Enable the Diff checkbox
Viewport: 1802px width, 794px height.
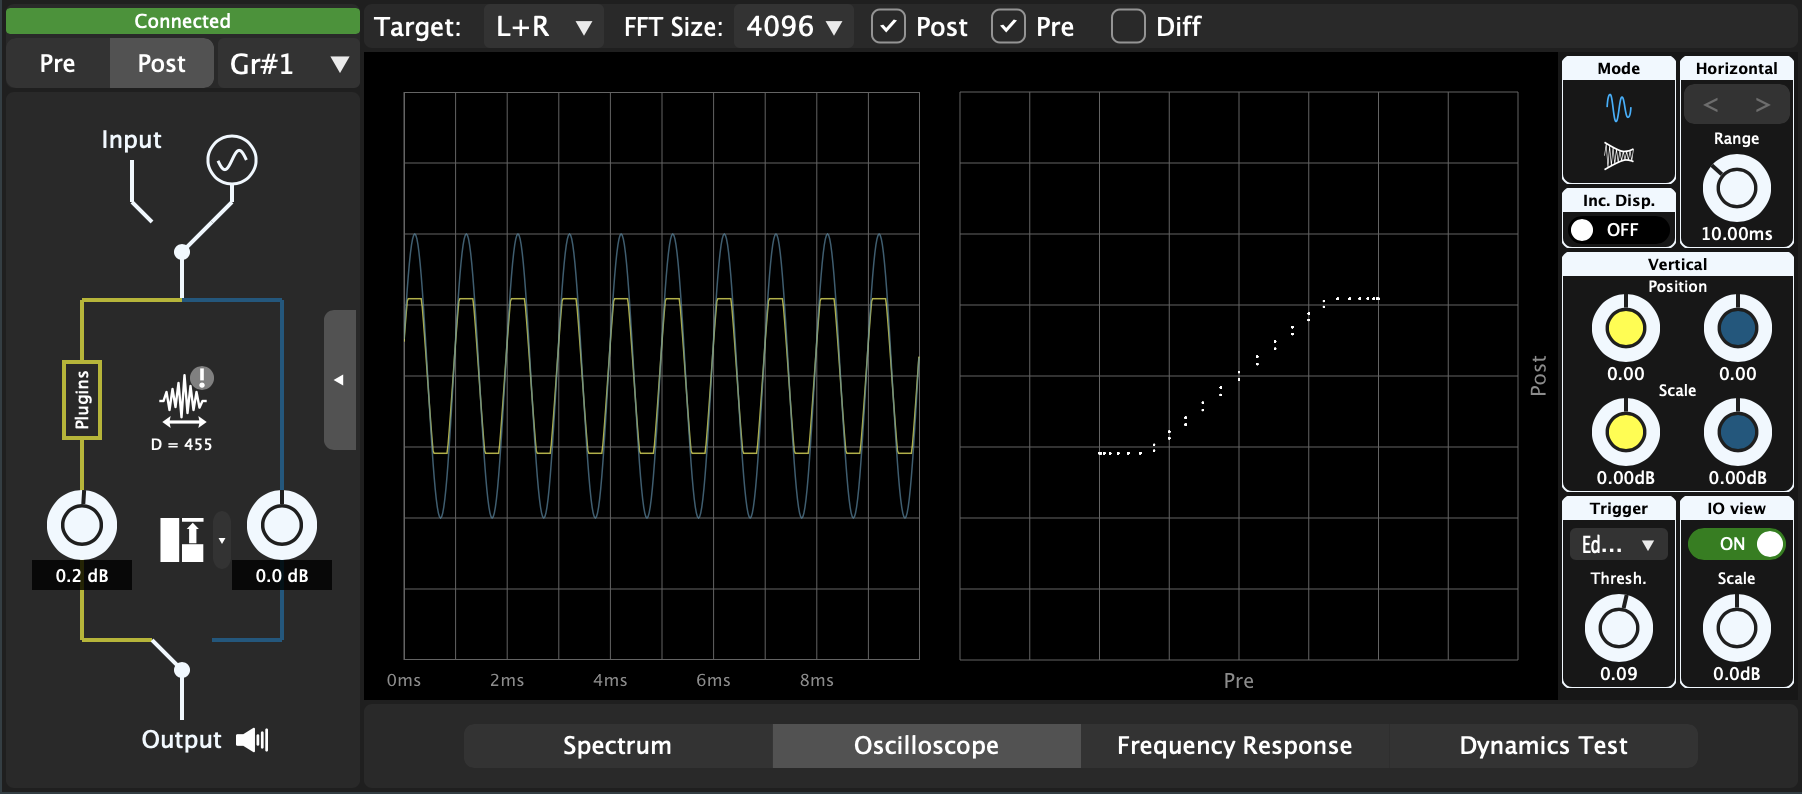(1128, 27)
